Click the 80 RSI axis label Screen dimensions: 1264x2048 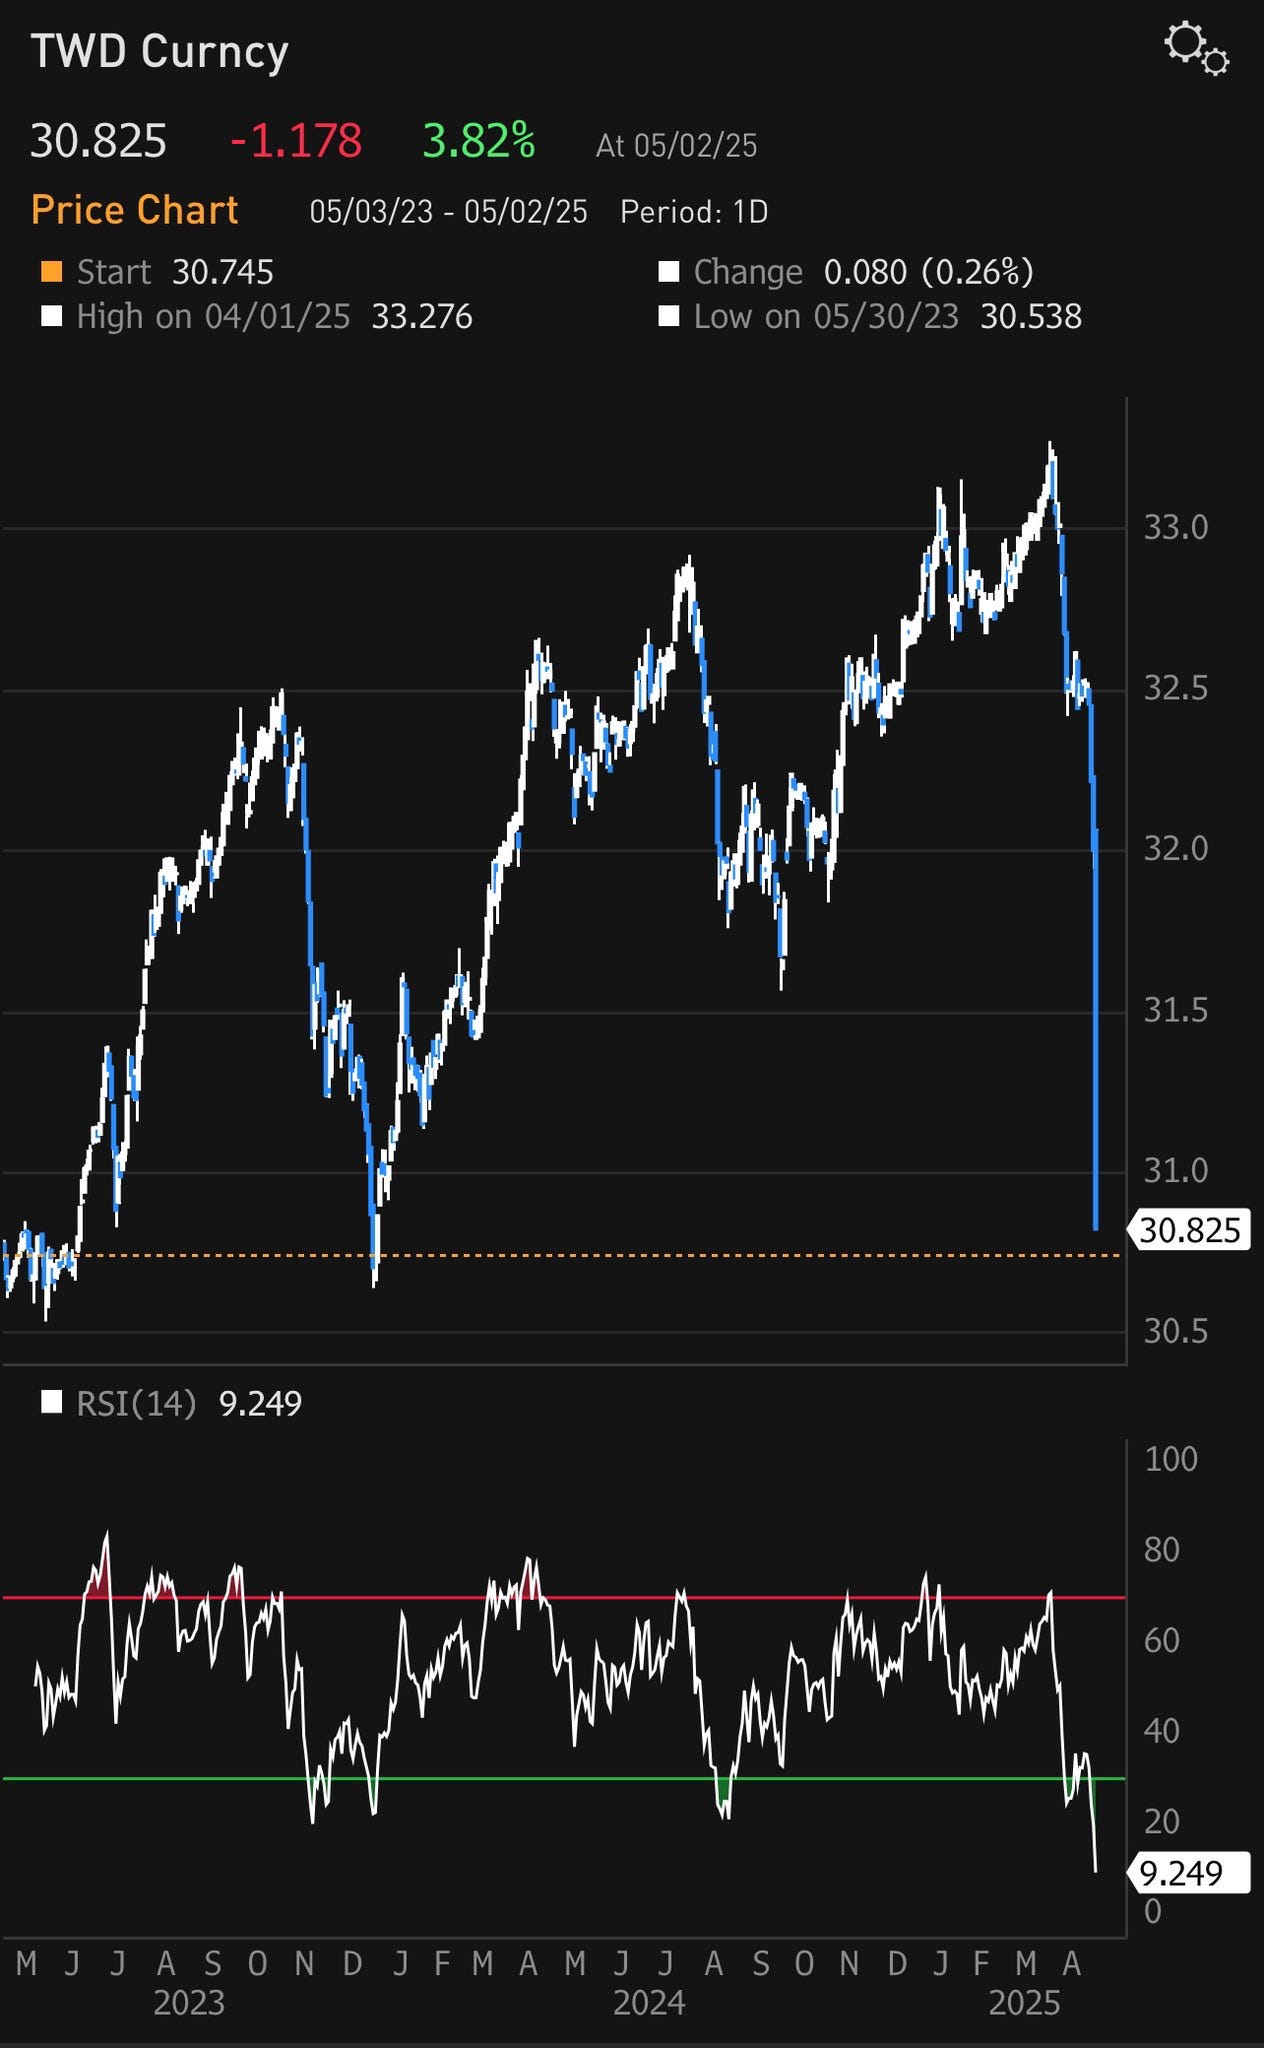coord(1162,1550)
